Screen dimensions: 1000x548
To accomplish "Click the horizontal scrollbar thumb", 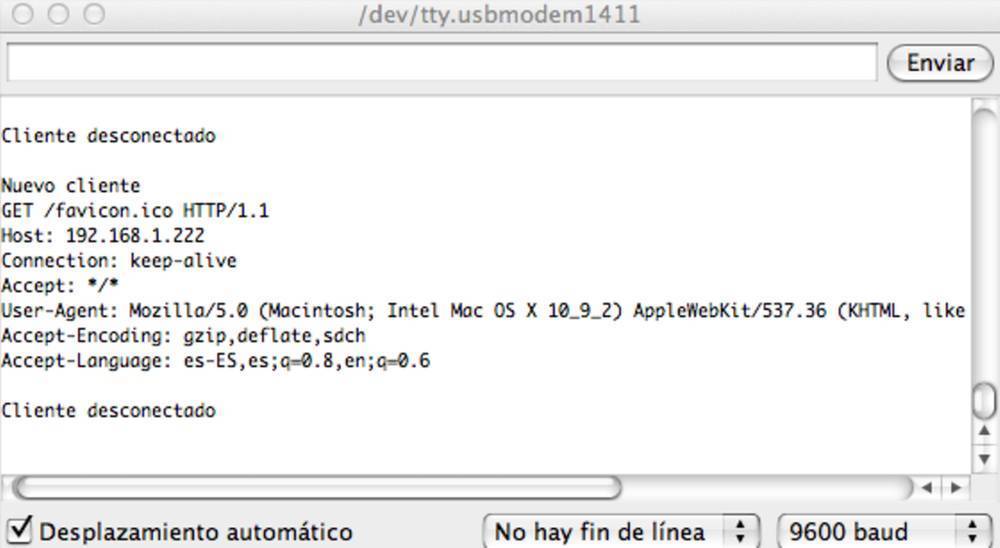I will pos(316,487).
